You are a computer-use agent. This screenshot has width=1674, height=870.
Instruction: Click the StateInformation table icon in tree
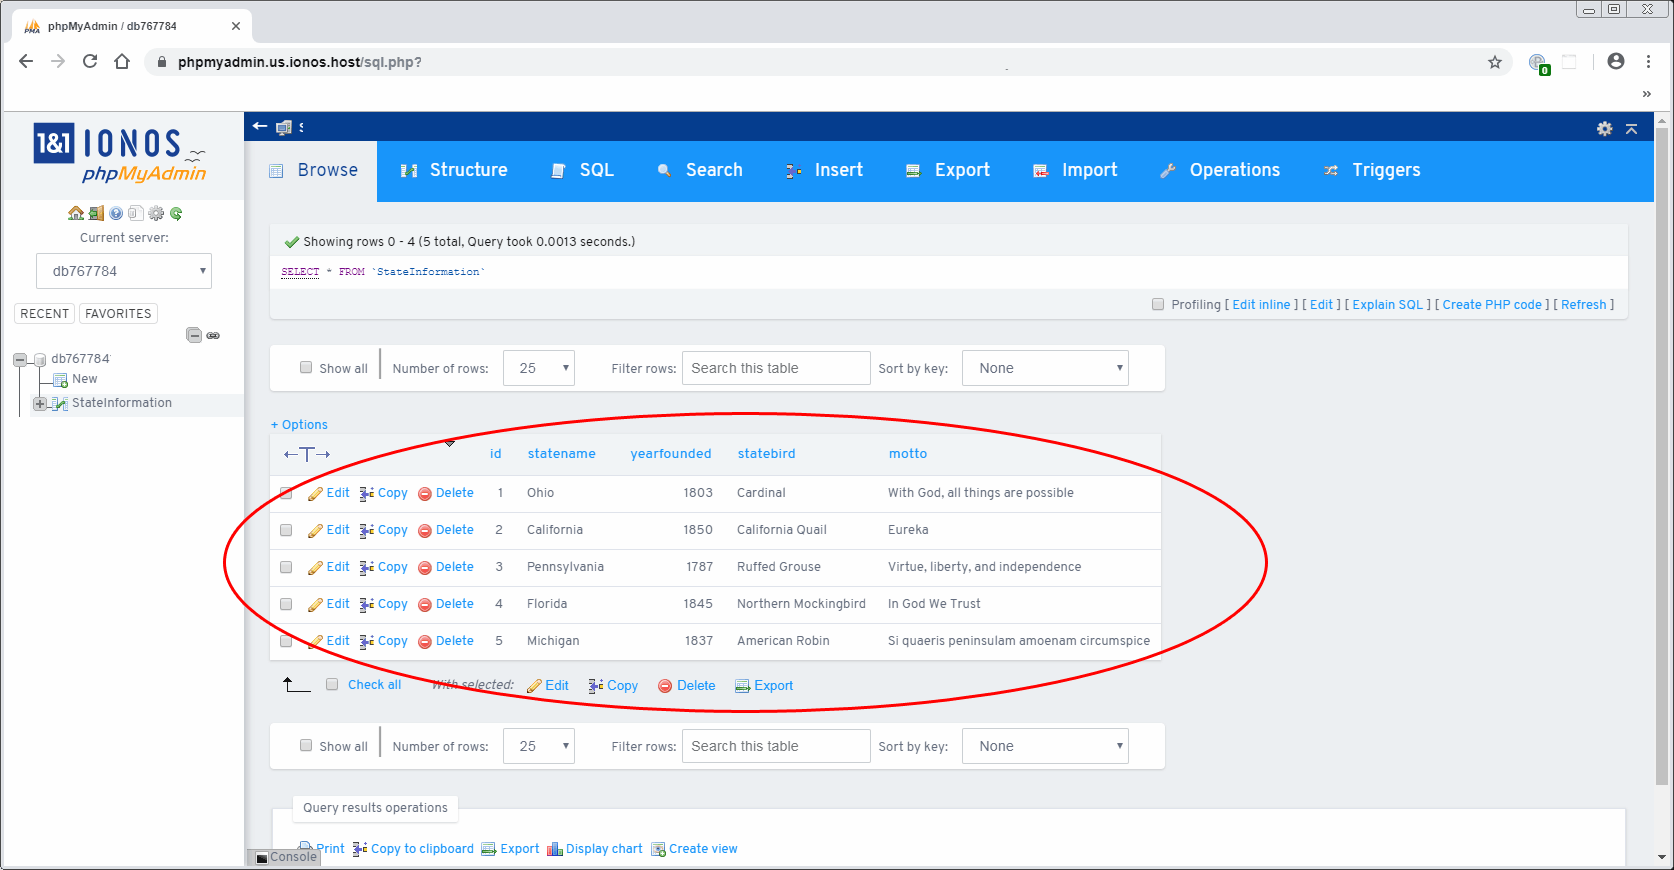click(x=60, y=403)
